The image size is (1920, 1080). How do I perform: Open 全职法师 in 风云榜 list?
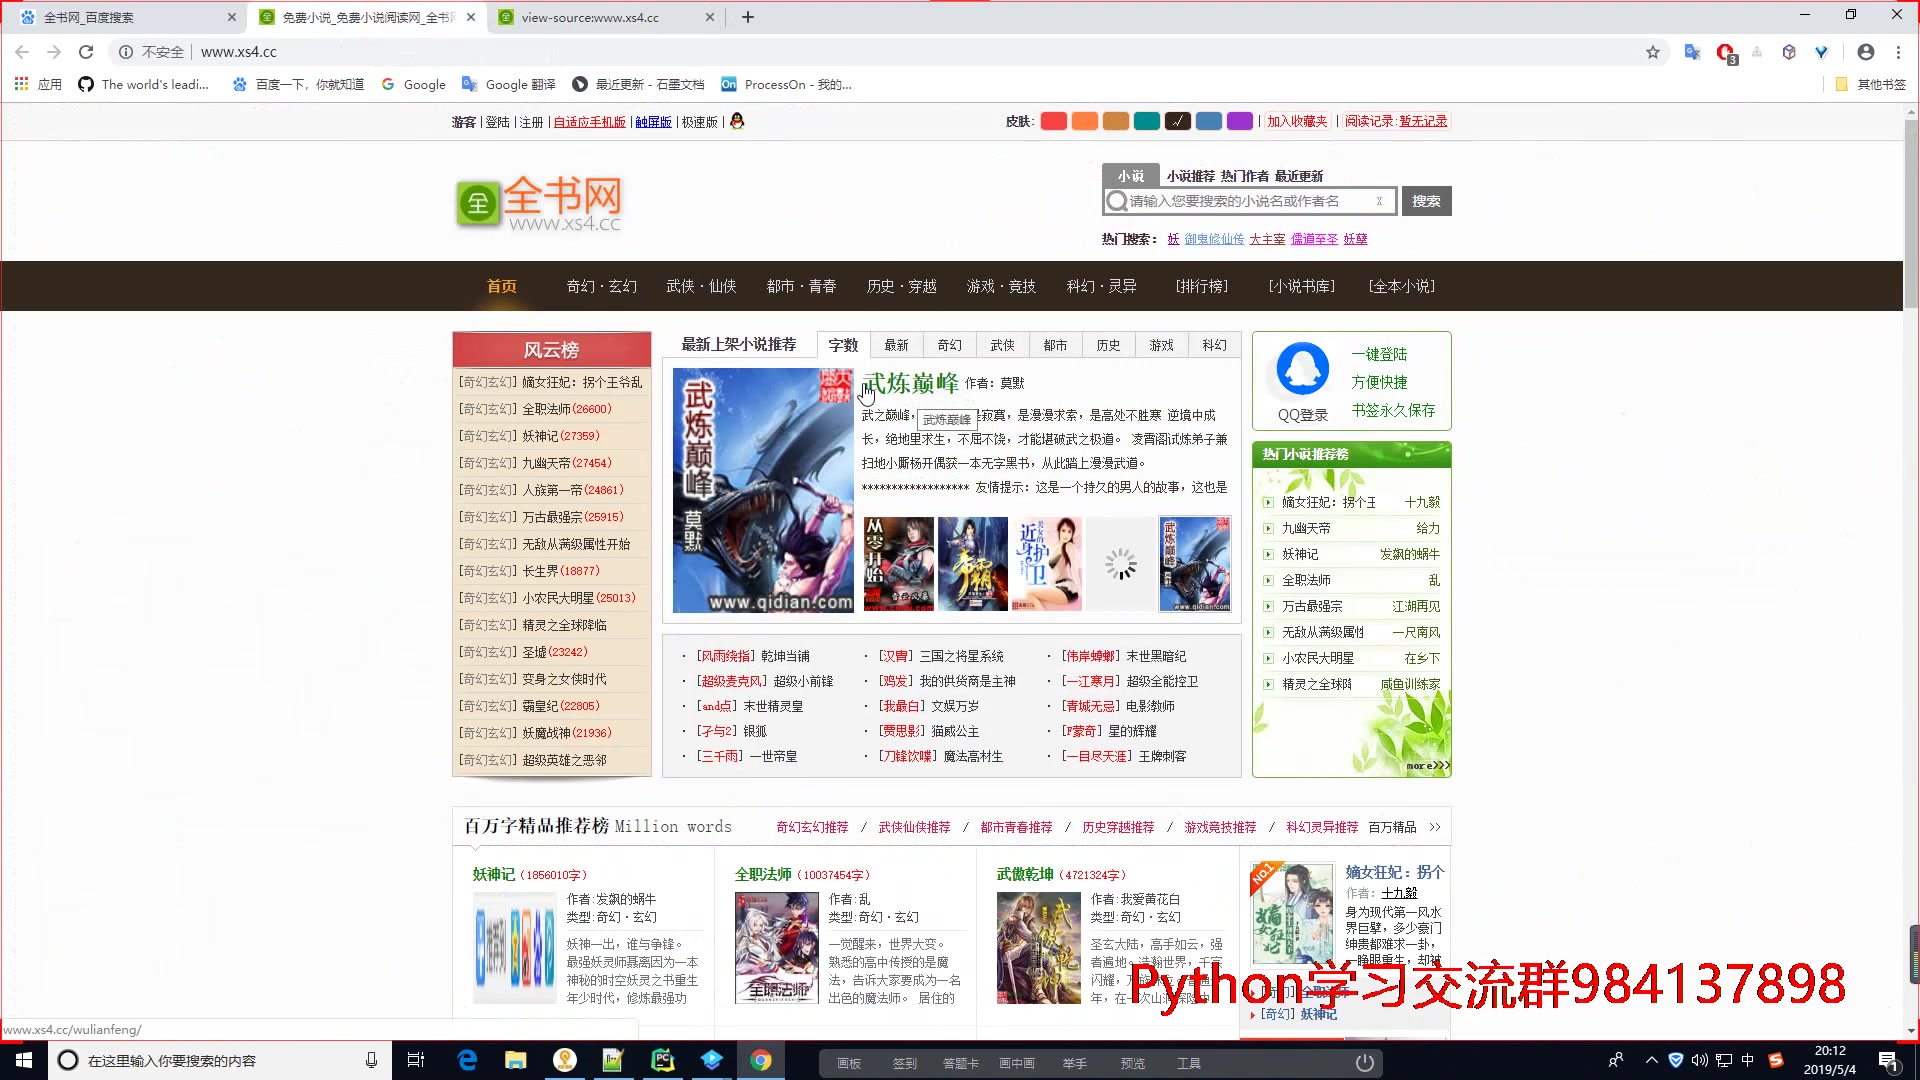pos(547,409)
